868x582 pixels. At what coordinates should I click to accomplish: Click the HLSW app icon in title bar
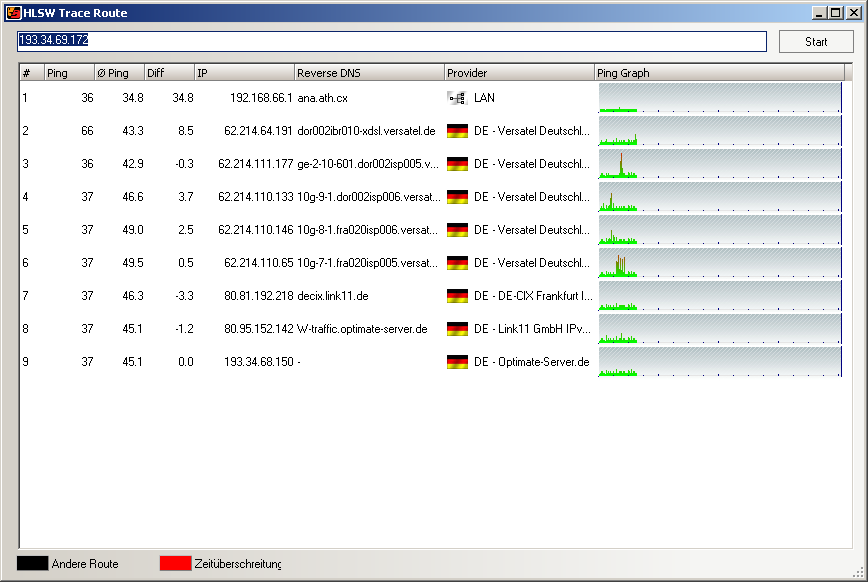pos(13,13)
